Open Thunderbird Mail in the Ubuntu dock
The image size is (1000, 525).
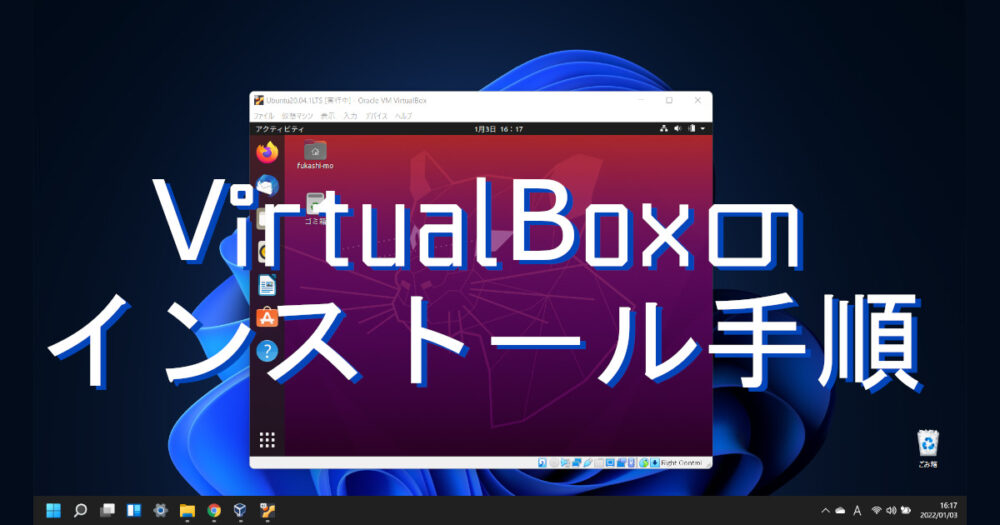[x=267, y=186]
